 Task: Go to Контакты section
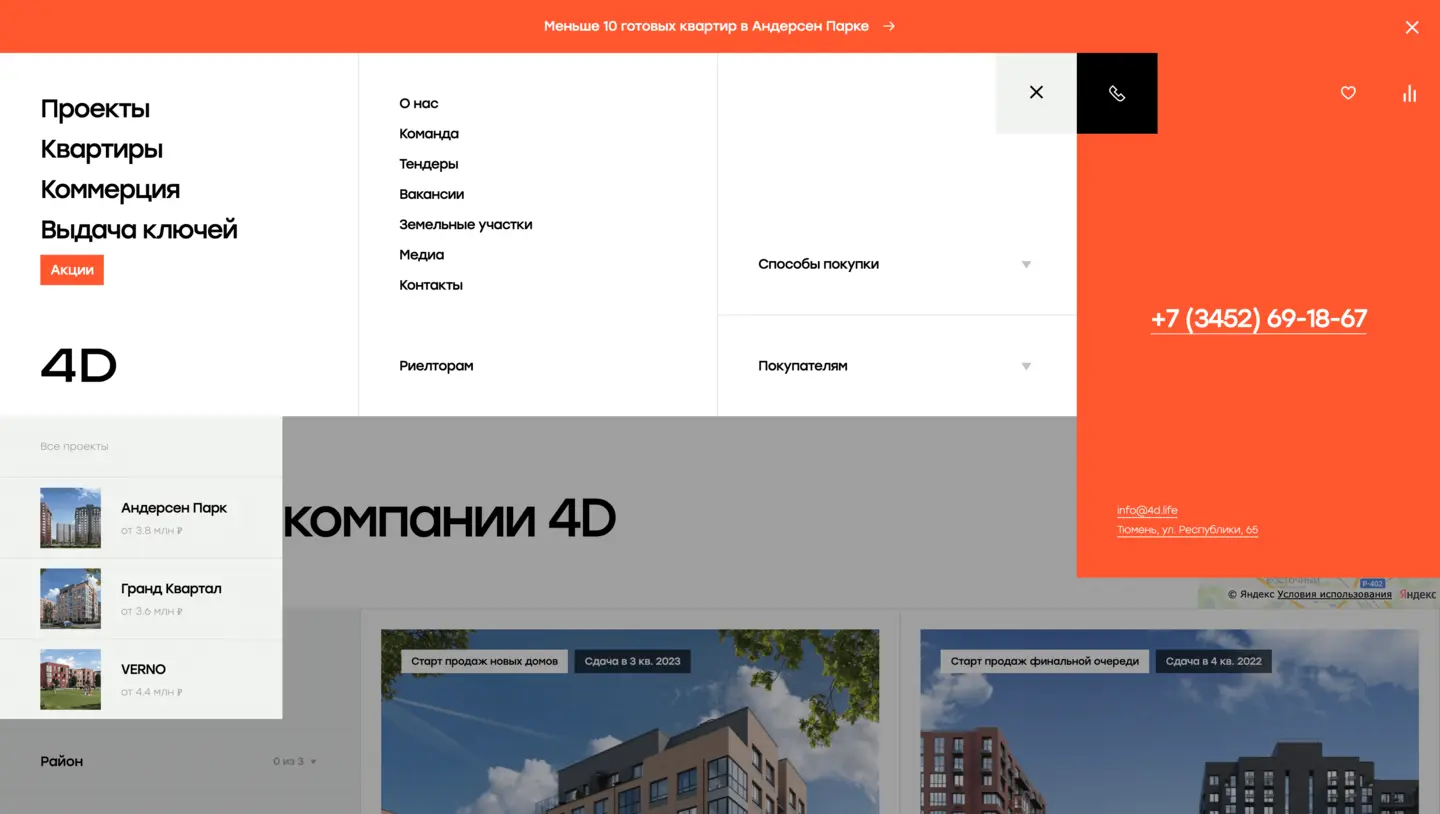tap(431, 285)
